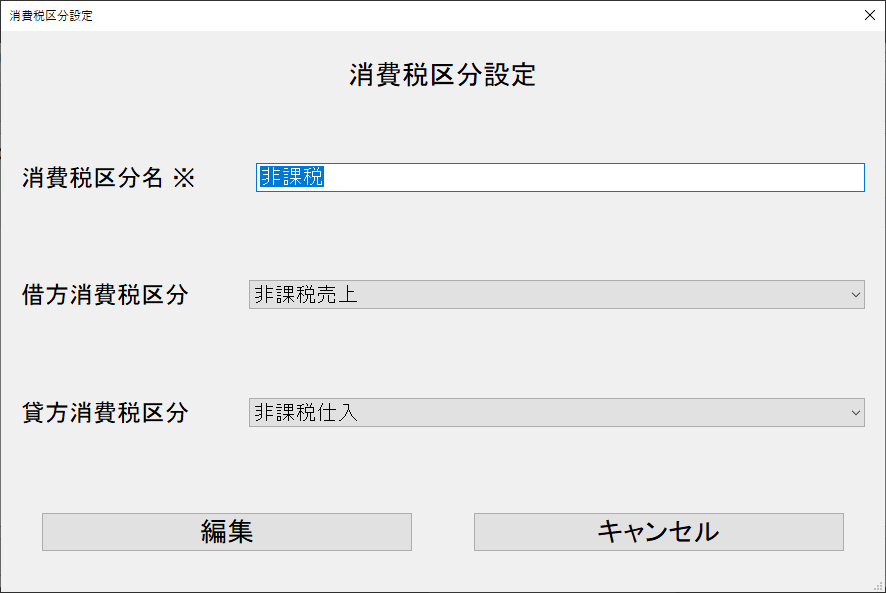Click the 借方消費税区分 dropdown arrow
This screenshot has width=886, height=593.
(857, 295)
